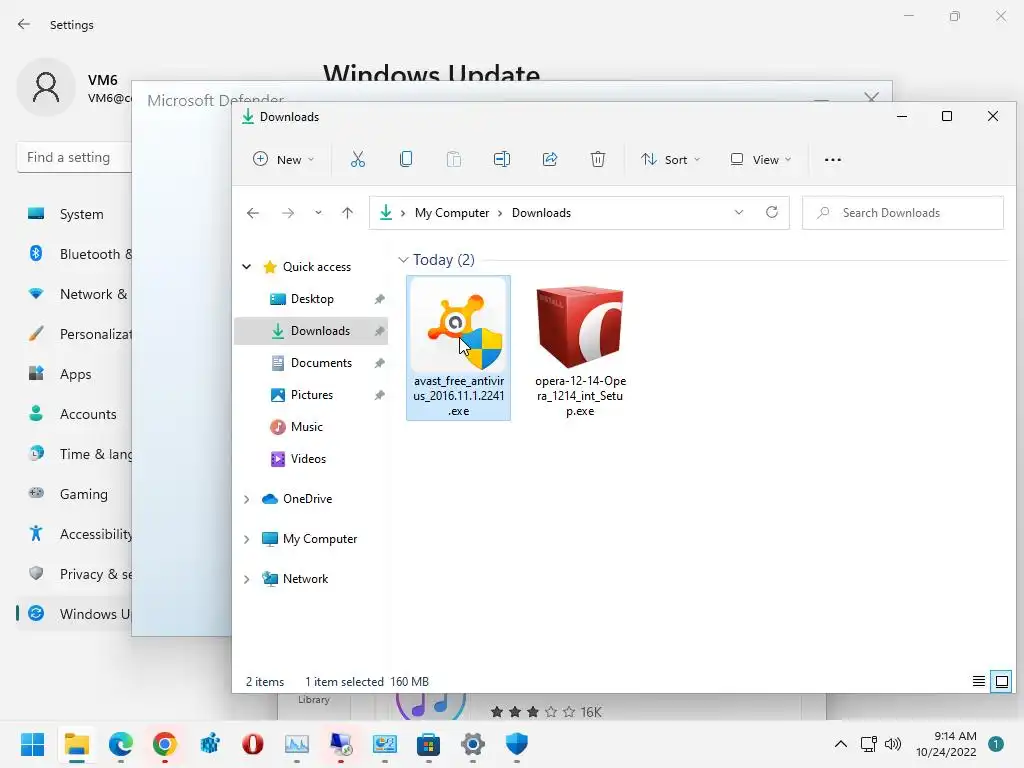This screenshot has height=768, width=1024.
Task: Click the Copy icon in Explorer toolbar
Action: [x=406, y=159]
